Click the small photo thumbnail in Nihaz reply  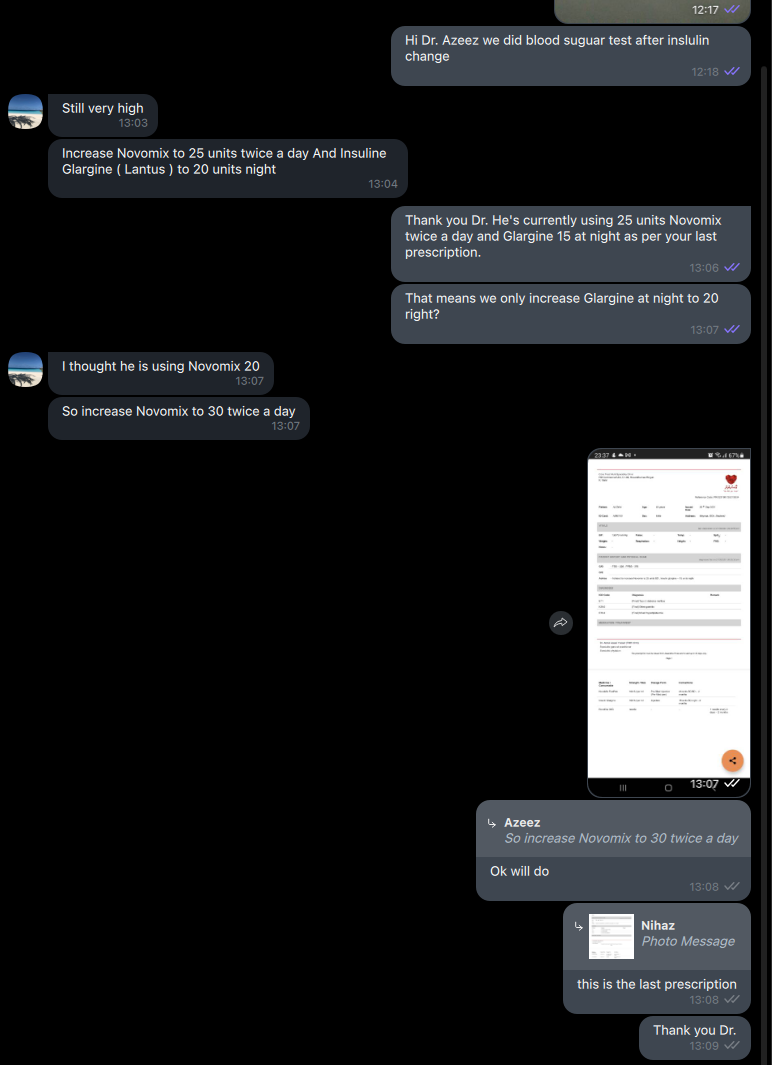tap(611, 936)
